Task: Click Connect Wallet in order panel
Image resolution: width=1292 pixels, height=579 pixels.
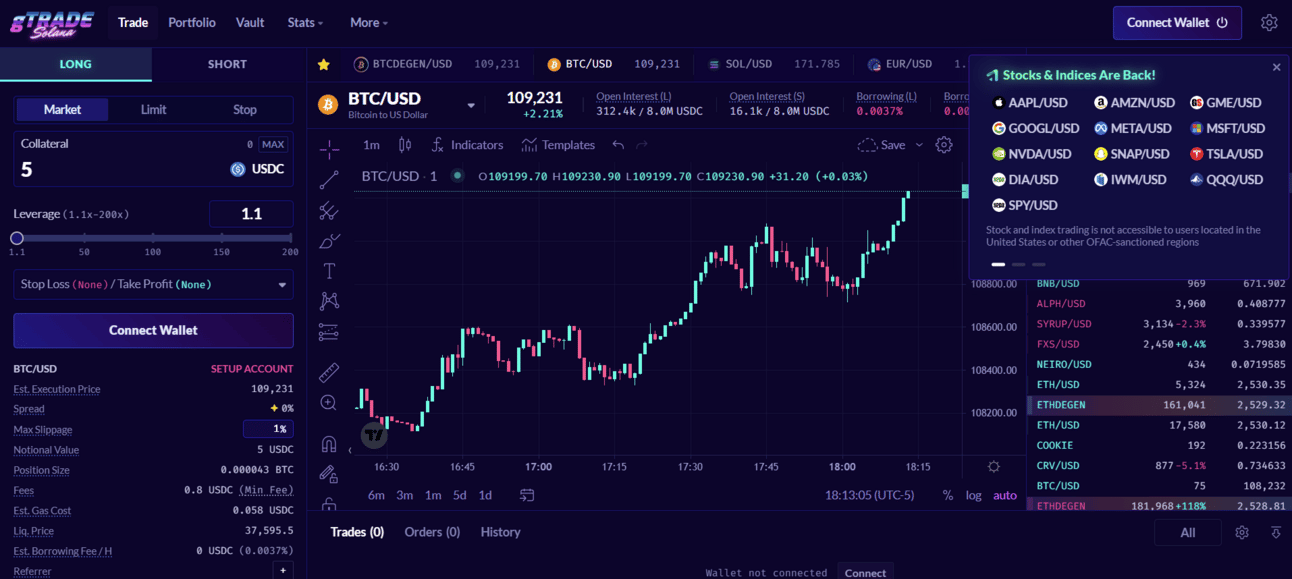Action: 153,330
